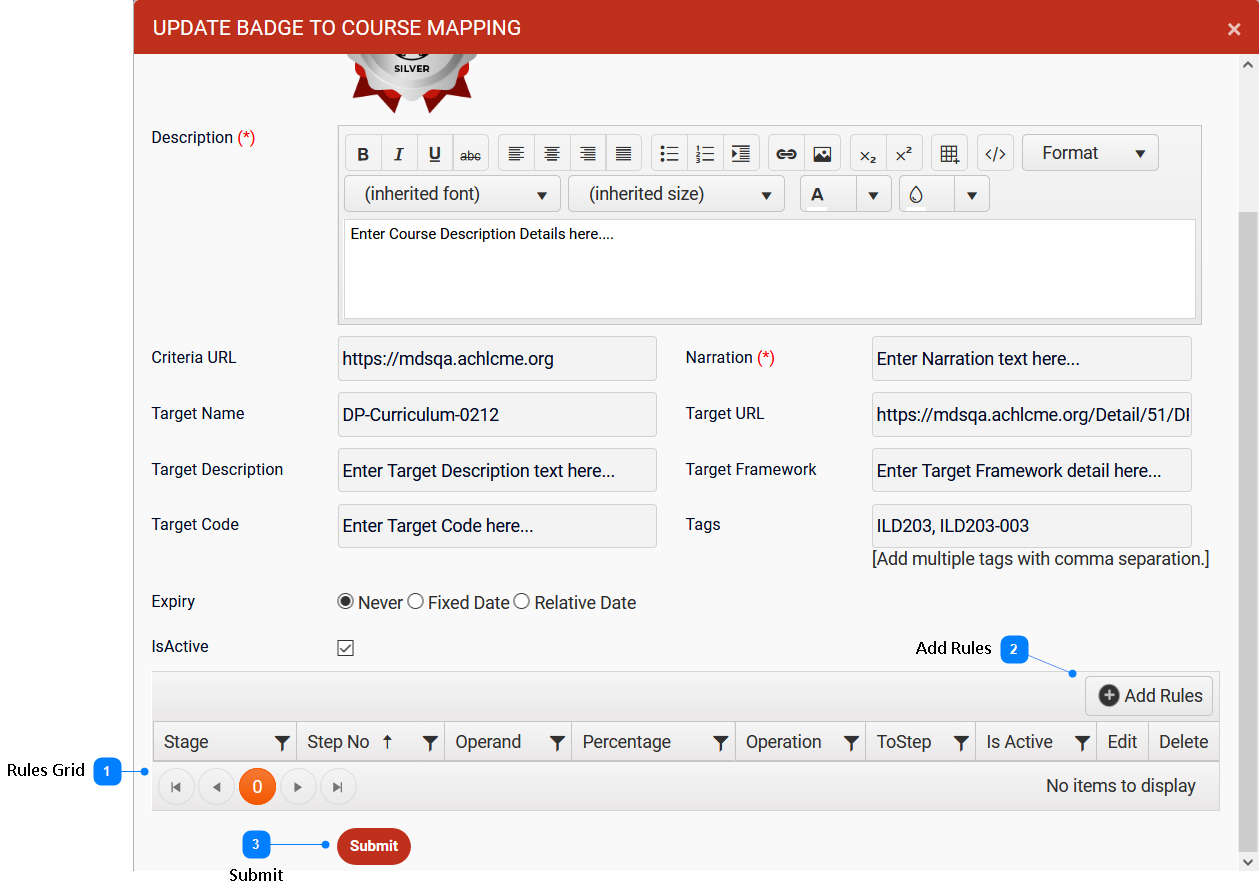Toggle the IsActive checkbox
The width and height of the screenshot is (1259, 889).
tap(346, 648)
